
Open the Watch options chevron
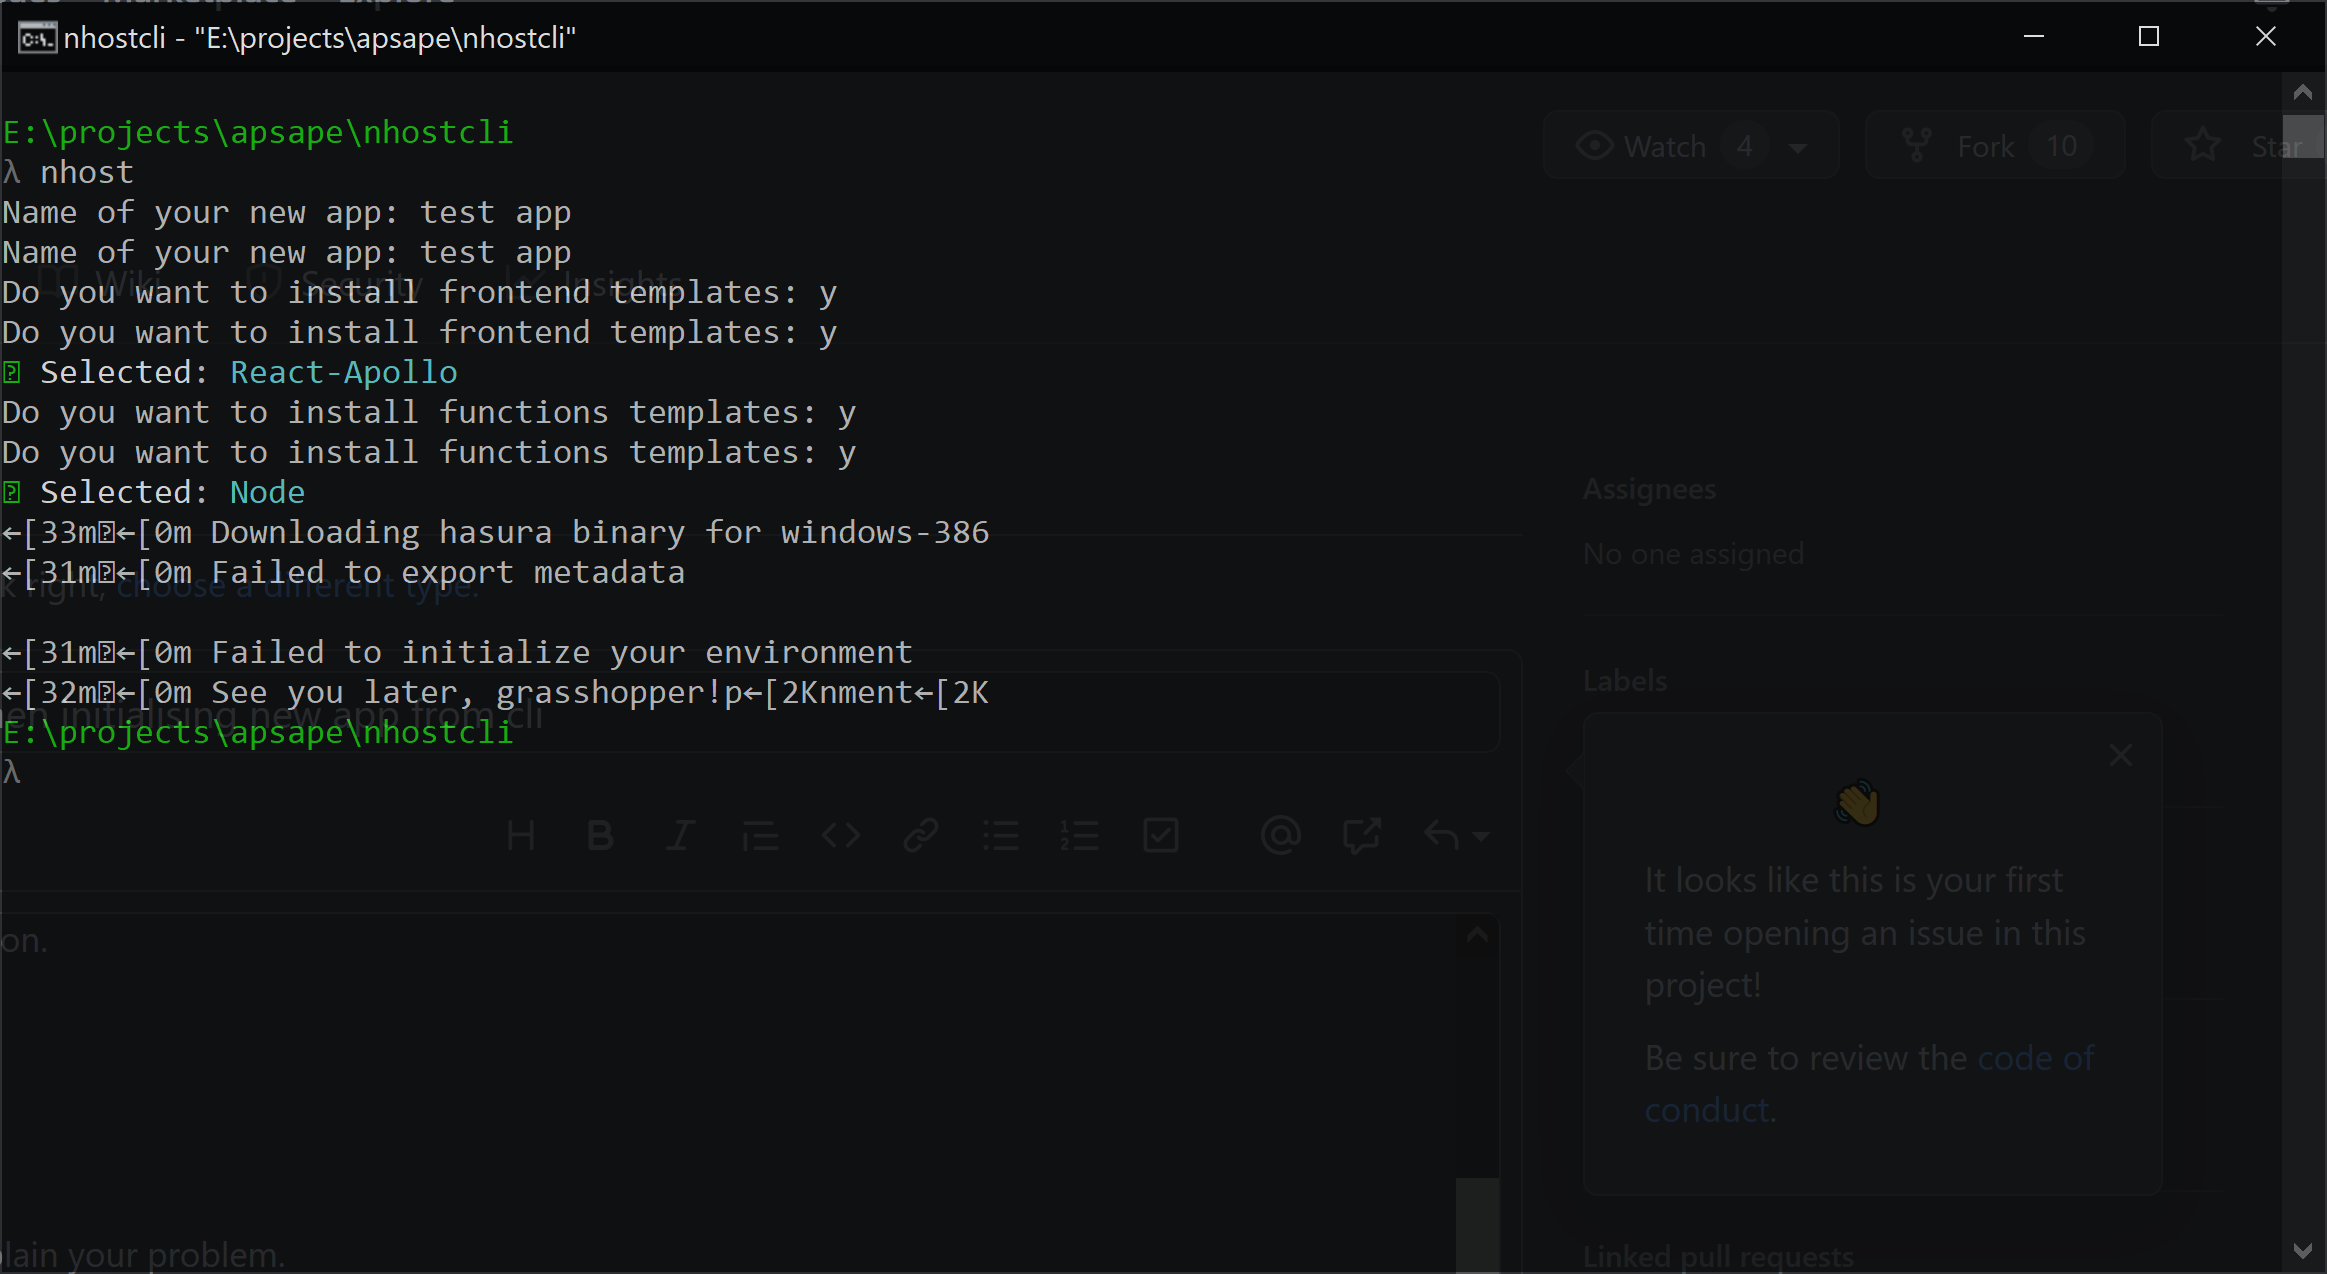(1798, 145)
